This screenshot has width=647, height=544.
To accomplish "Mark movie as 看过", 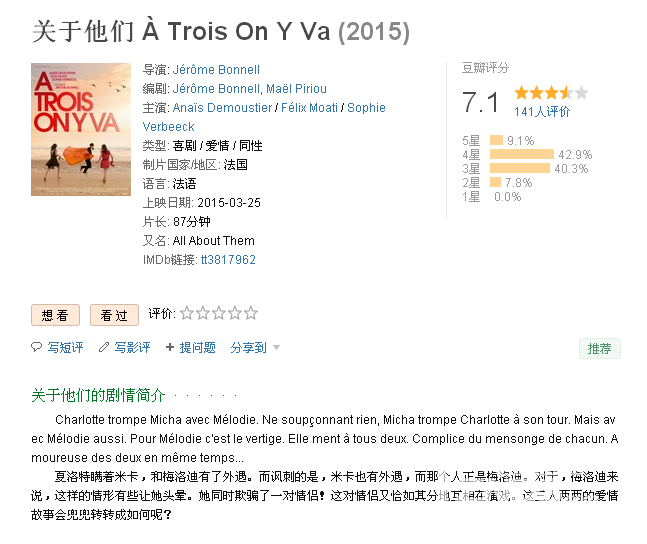I will [x=114, y=315].
